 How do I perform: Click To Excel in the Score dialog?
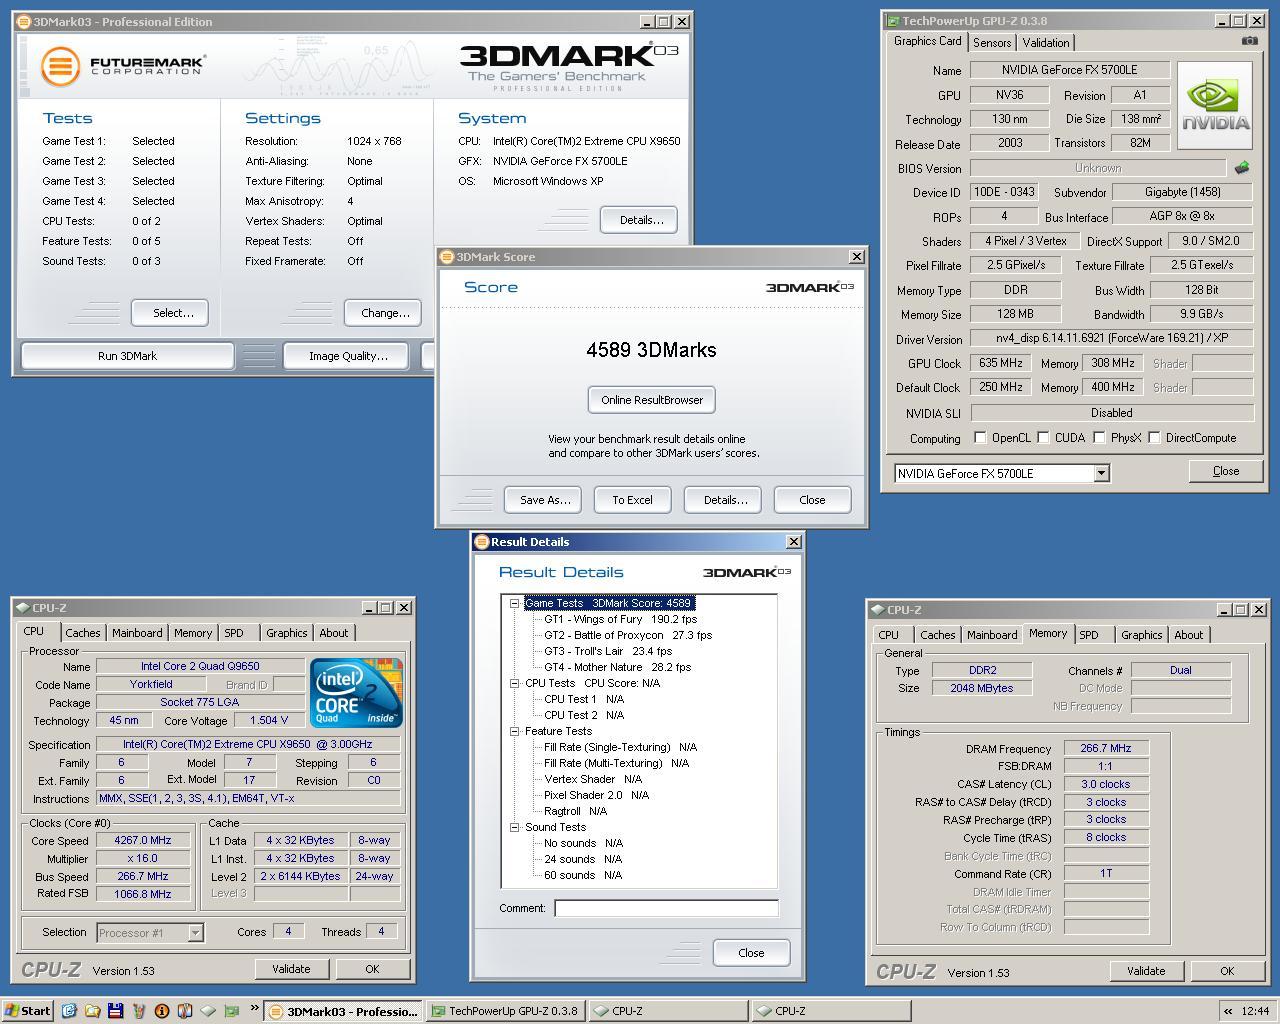coord(632,500)
